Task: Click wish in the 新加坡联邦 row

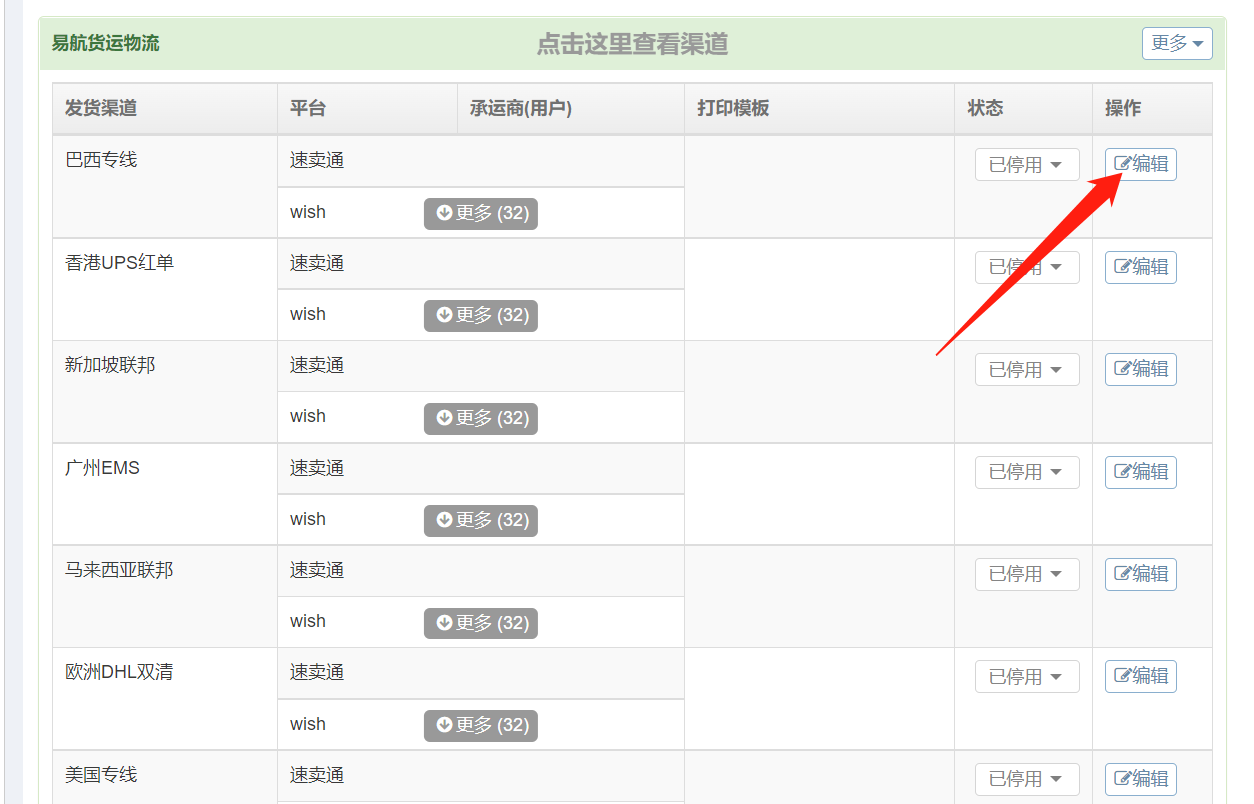Action: pyautogui.click(x=308, y=416)
